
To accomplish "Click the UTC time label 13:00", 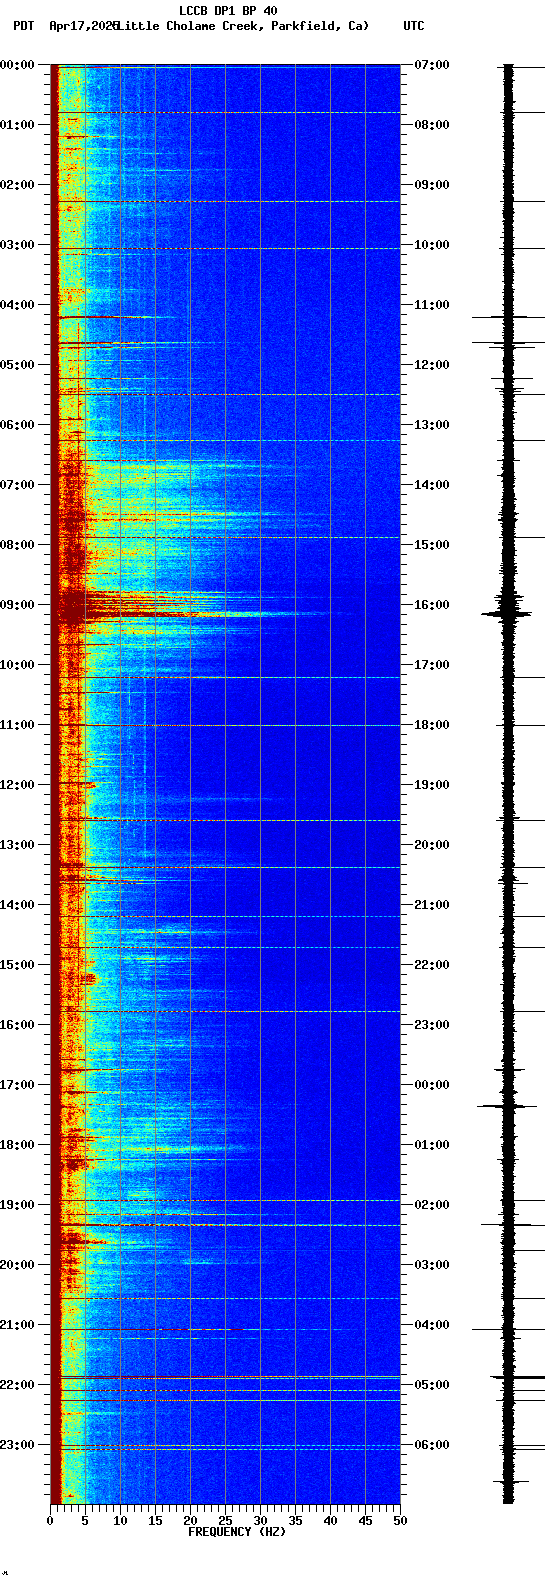I will pyautogui.click(x=431, y=425).
